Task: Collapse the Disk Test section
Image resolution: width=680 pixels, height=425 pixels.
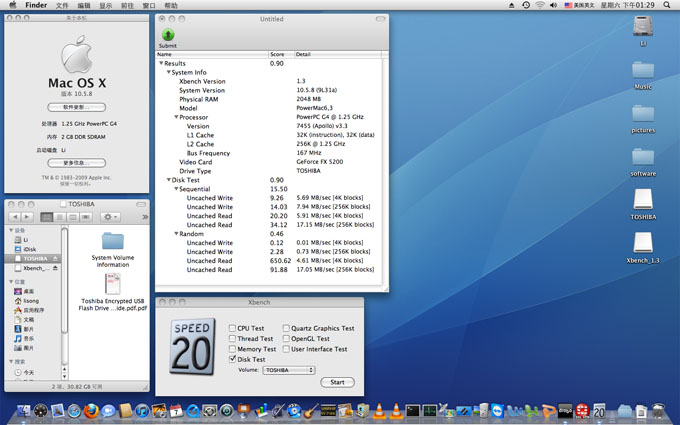Action: pyautogui.click(x=169, y=180)
